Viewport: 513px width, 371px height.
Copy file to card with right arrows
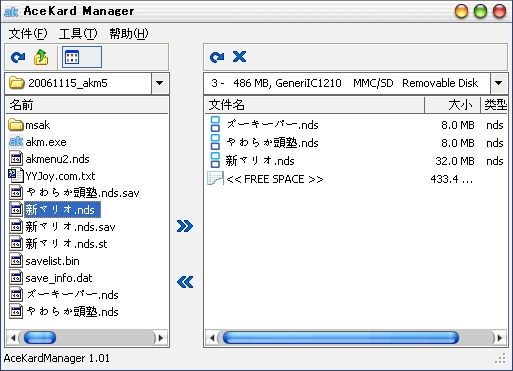point(185,226)
